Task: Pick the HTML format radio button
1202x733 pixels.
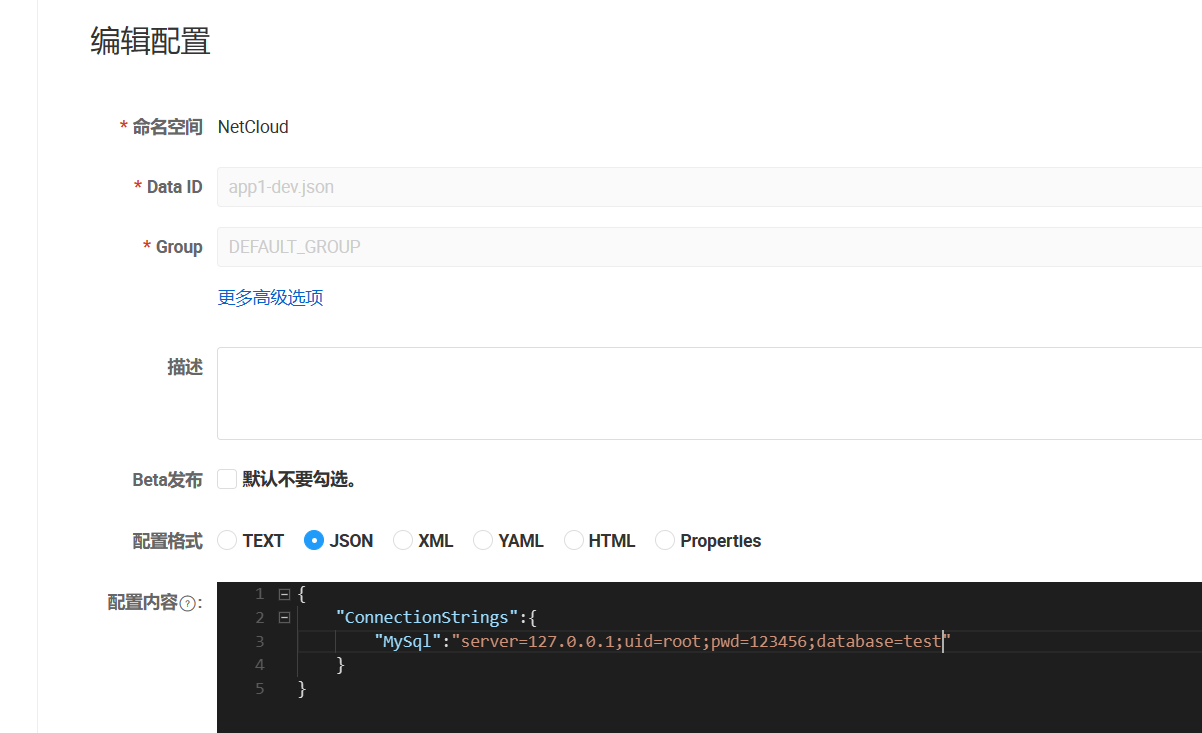Action: [574, 540]
